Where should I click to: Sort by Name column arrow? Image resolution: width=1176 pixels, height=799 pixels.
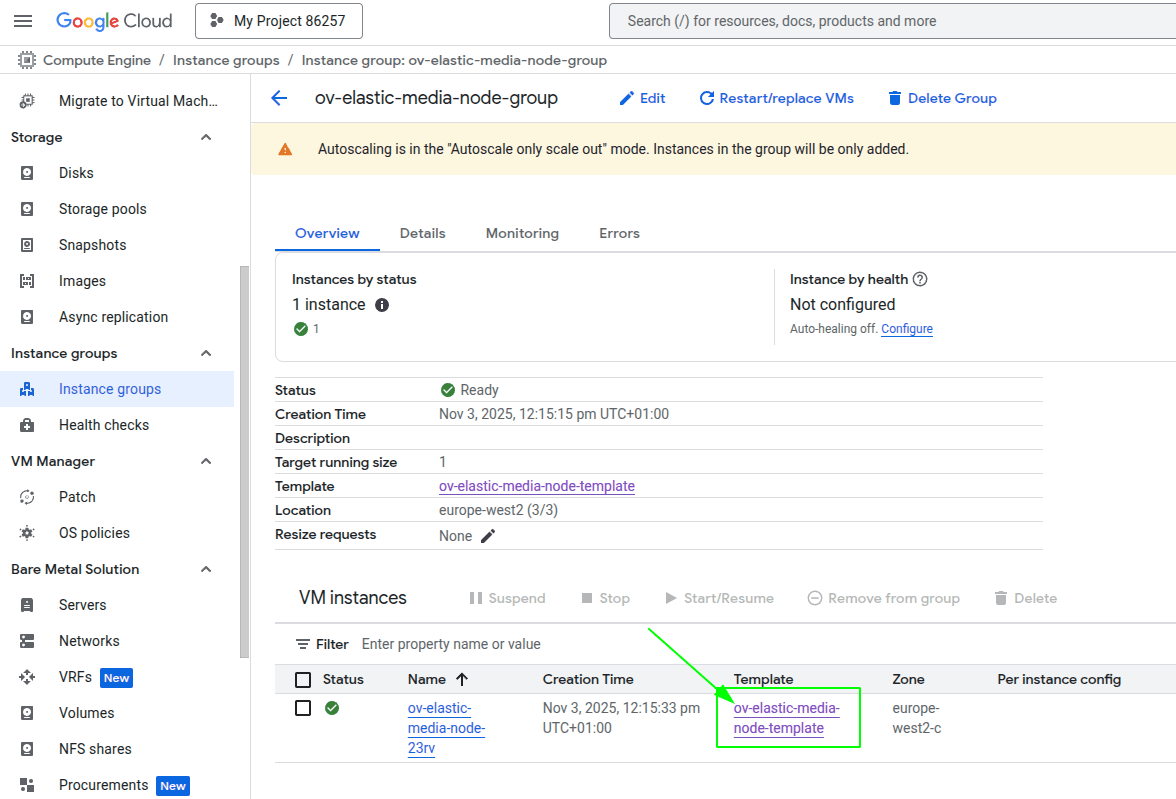pos(462,679)
